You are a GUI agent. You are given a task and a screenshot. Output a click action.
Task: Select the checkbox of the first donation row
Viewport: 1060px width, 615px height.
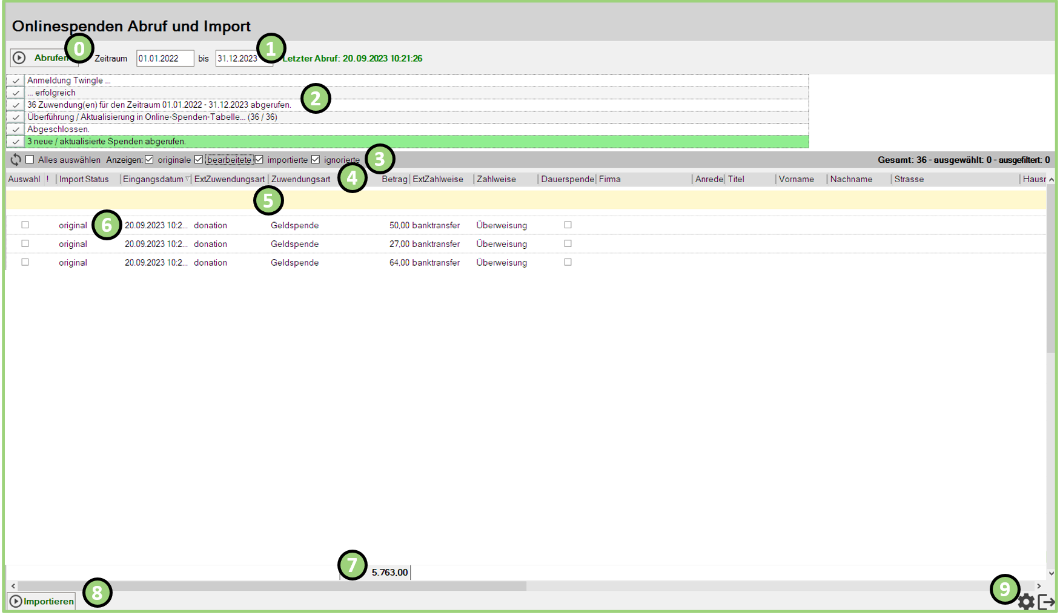(x=26, y=225)
